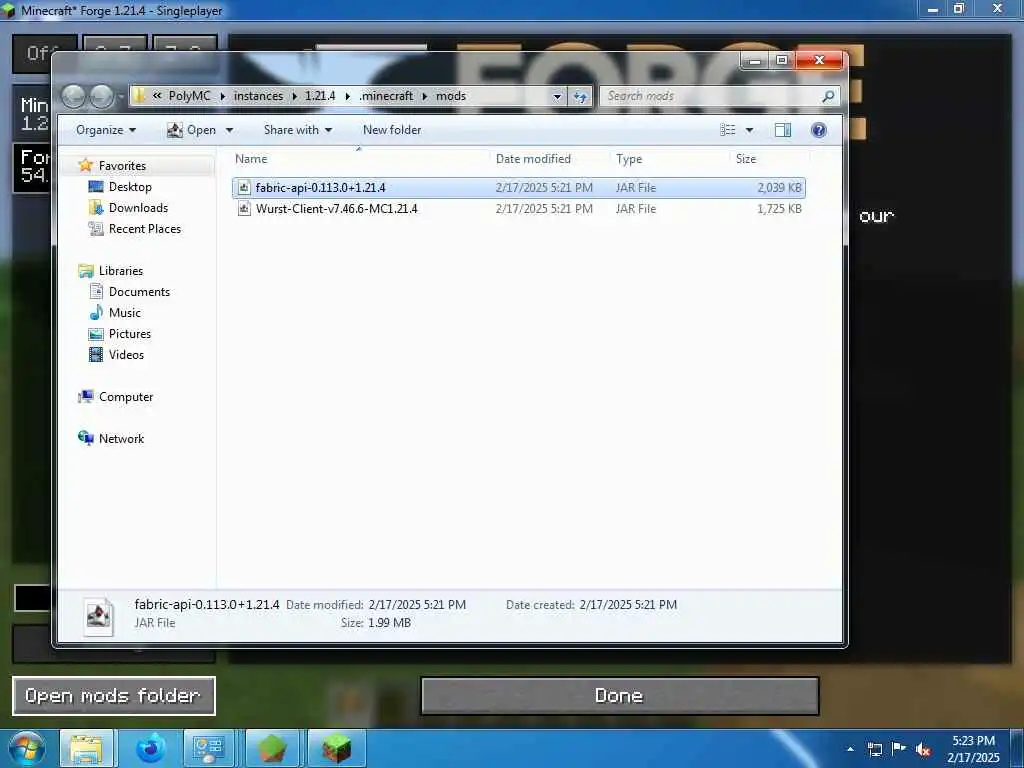Click the fabric-api JAR file icon
Image resolution: width=1024 pixels, height=768 pixels.
[244, 187]
